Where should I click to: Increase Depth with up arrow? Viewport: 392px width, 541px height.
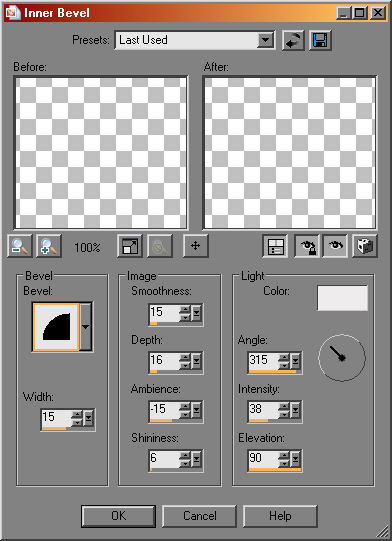185,357
